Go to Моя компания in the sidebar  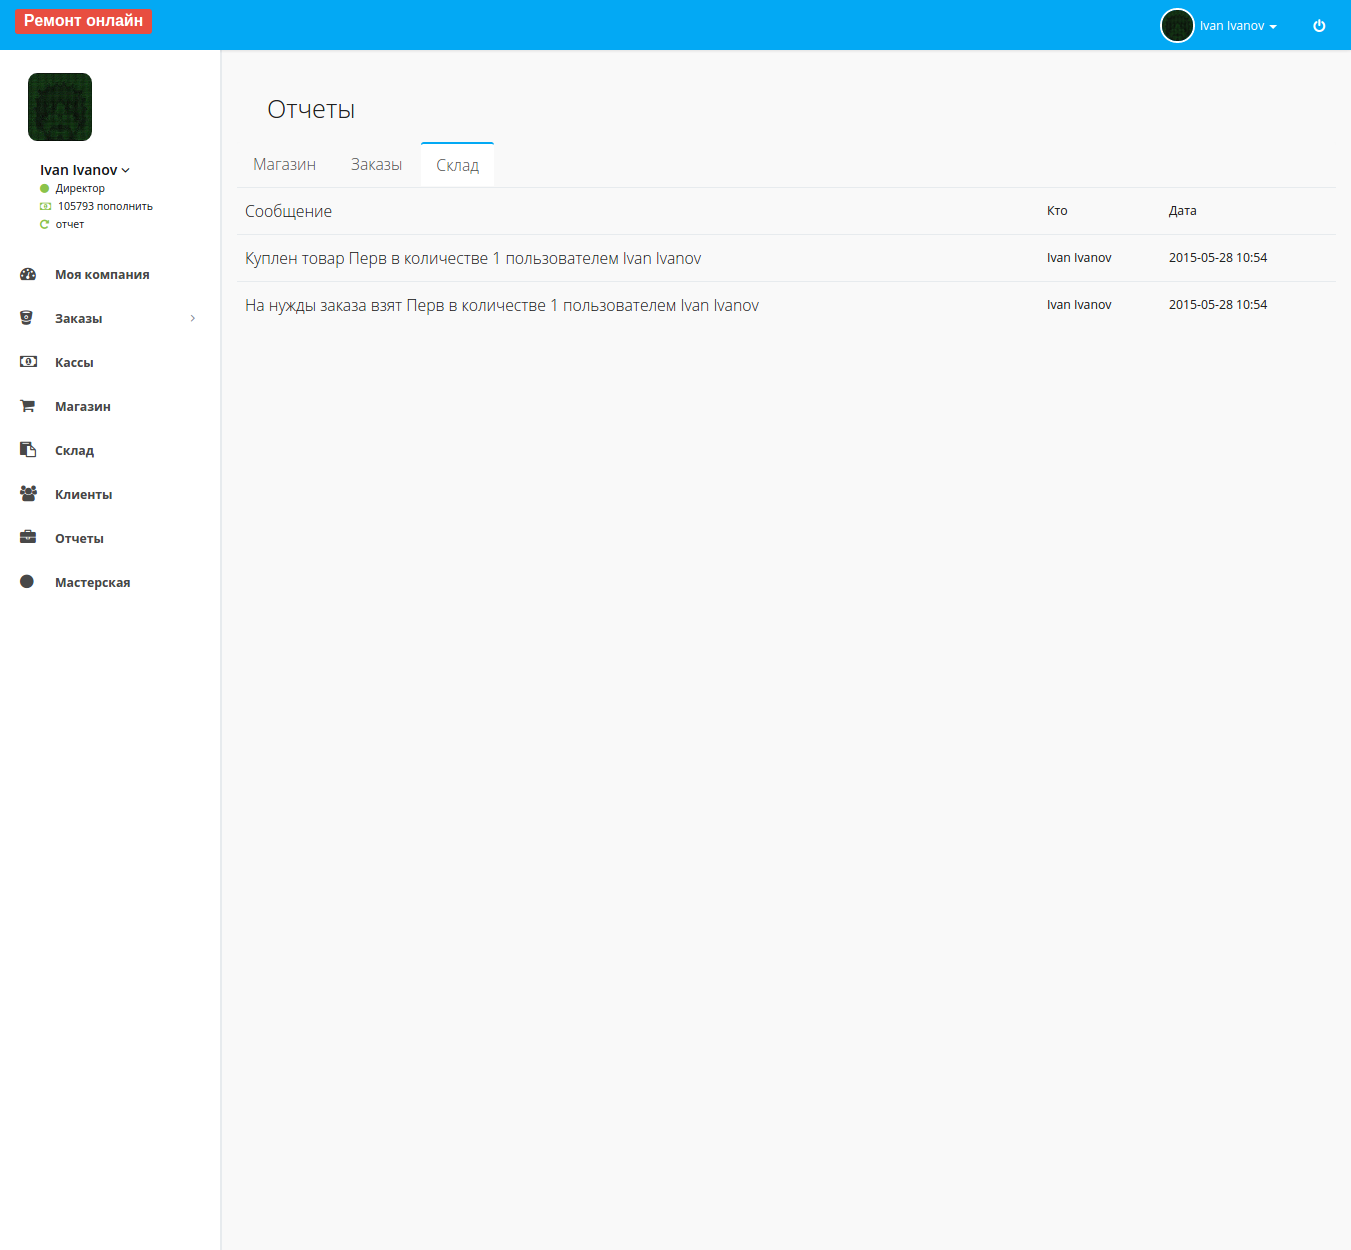tap(102, 275)
